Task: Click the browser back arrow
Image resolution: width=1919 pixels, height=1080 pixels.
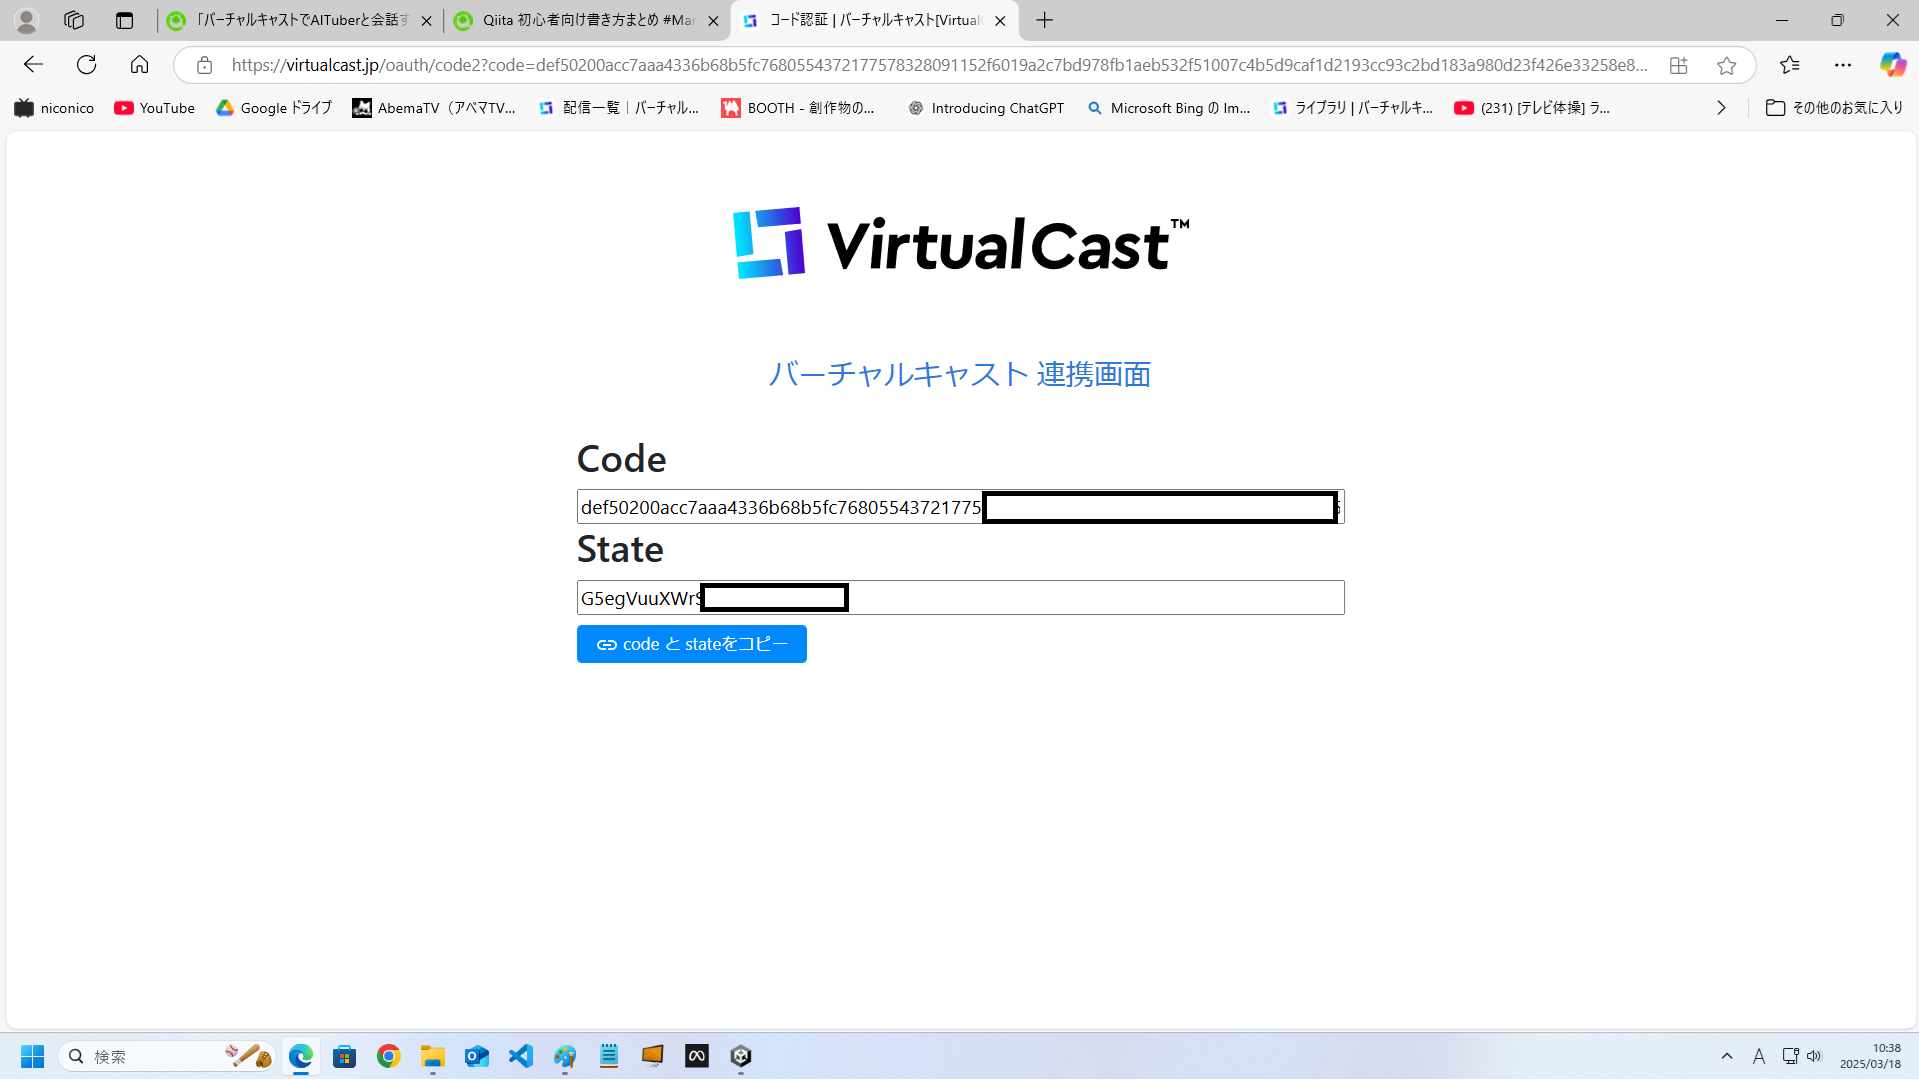Action: [33, 65]
